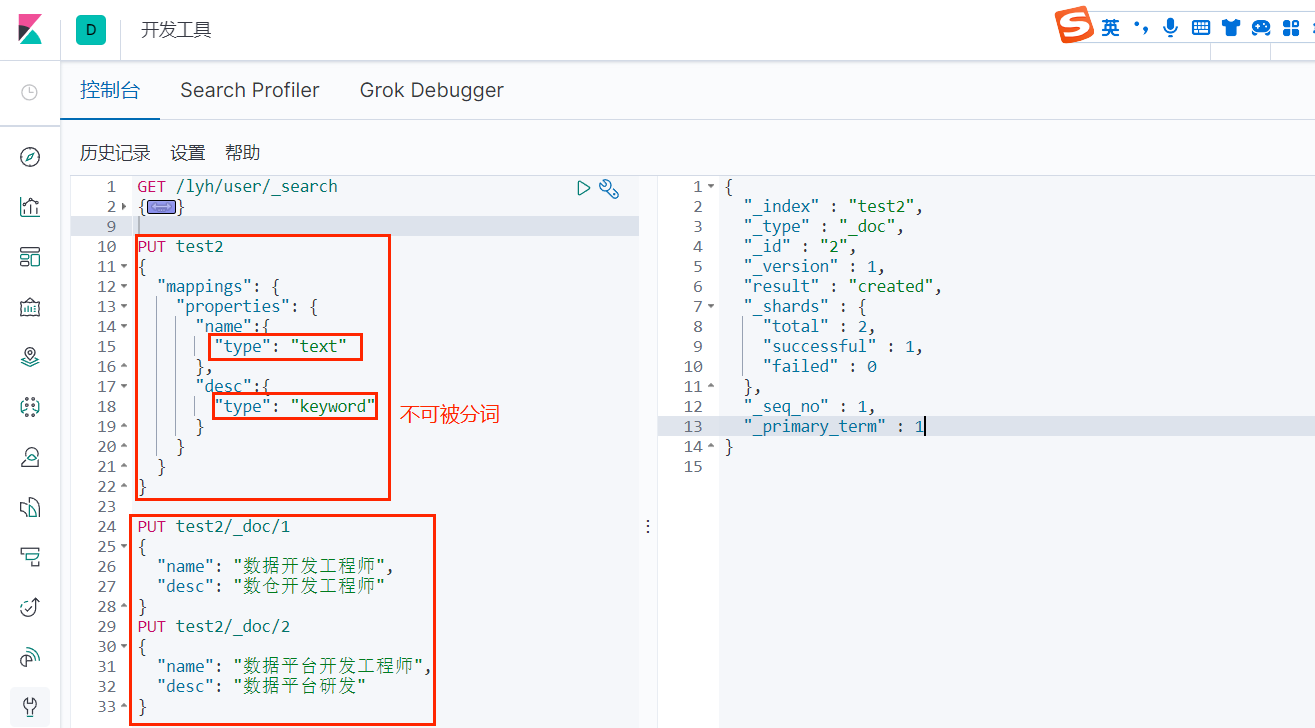The height and width of the screenshot is (728, 1315).
Task: Click the "successful" : 1 output line
Action: [x=842, y=346]
